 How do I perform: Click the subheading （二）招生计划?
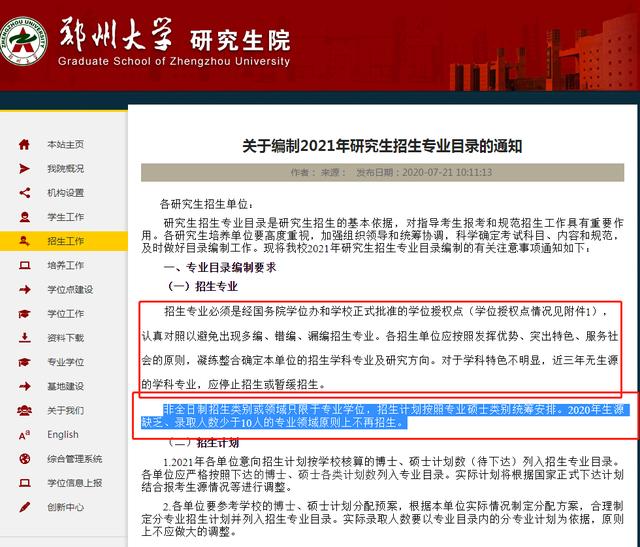pyautogui.click(x=203, y=443)
